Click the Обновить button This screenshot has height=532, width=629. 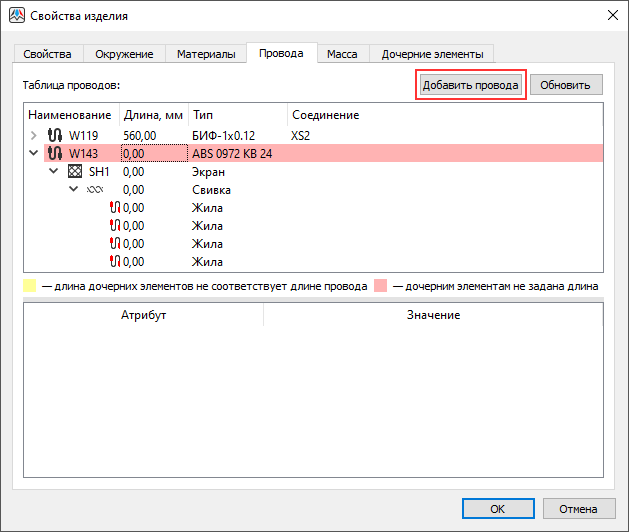(x=566, y=85)
